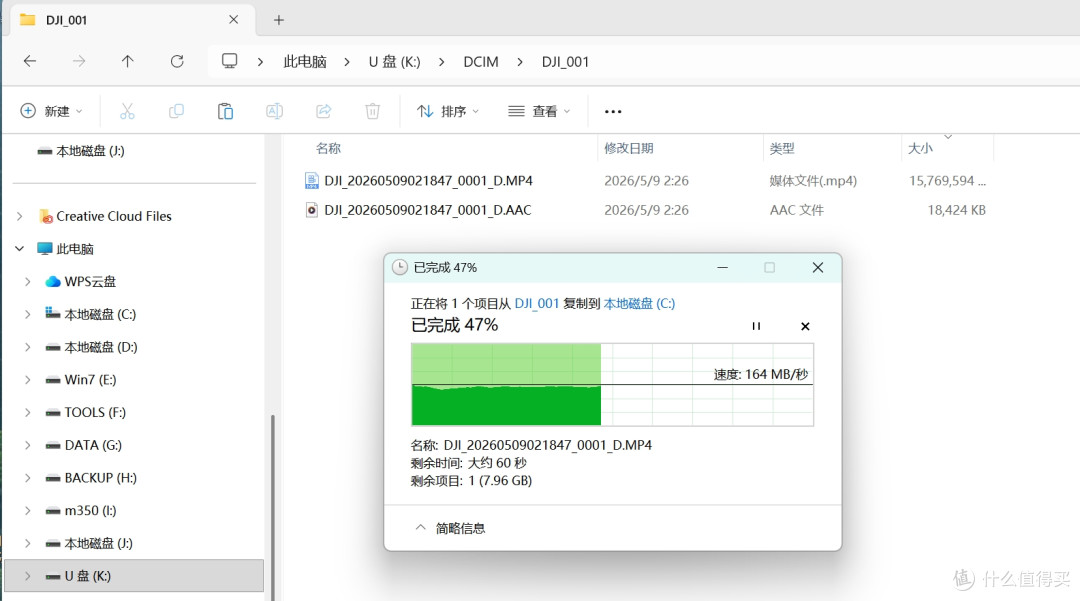This screenshot has width=1080, height=601.
Task: Expand the m350 (I:) node
Action: click(x=28, y=510)
